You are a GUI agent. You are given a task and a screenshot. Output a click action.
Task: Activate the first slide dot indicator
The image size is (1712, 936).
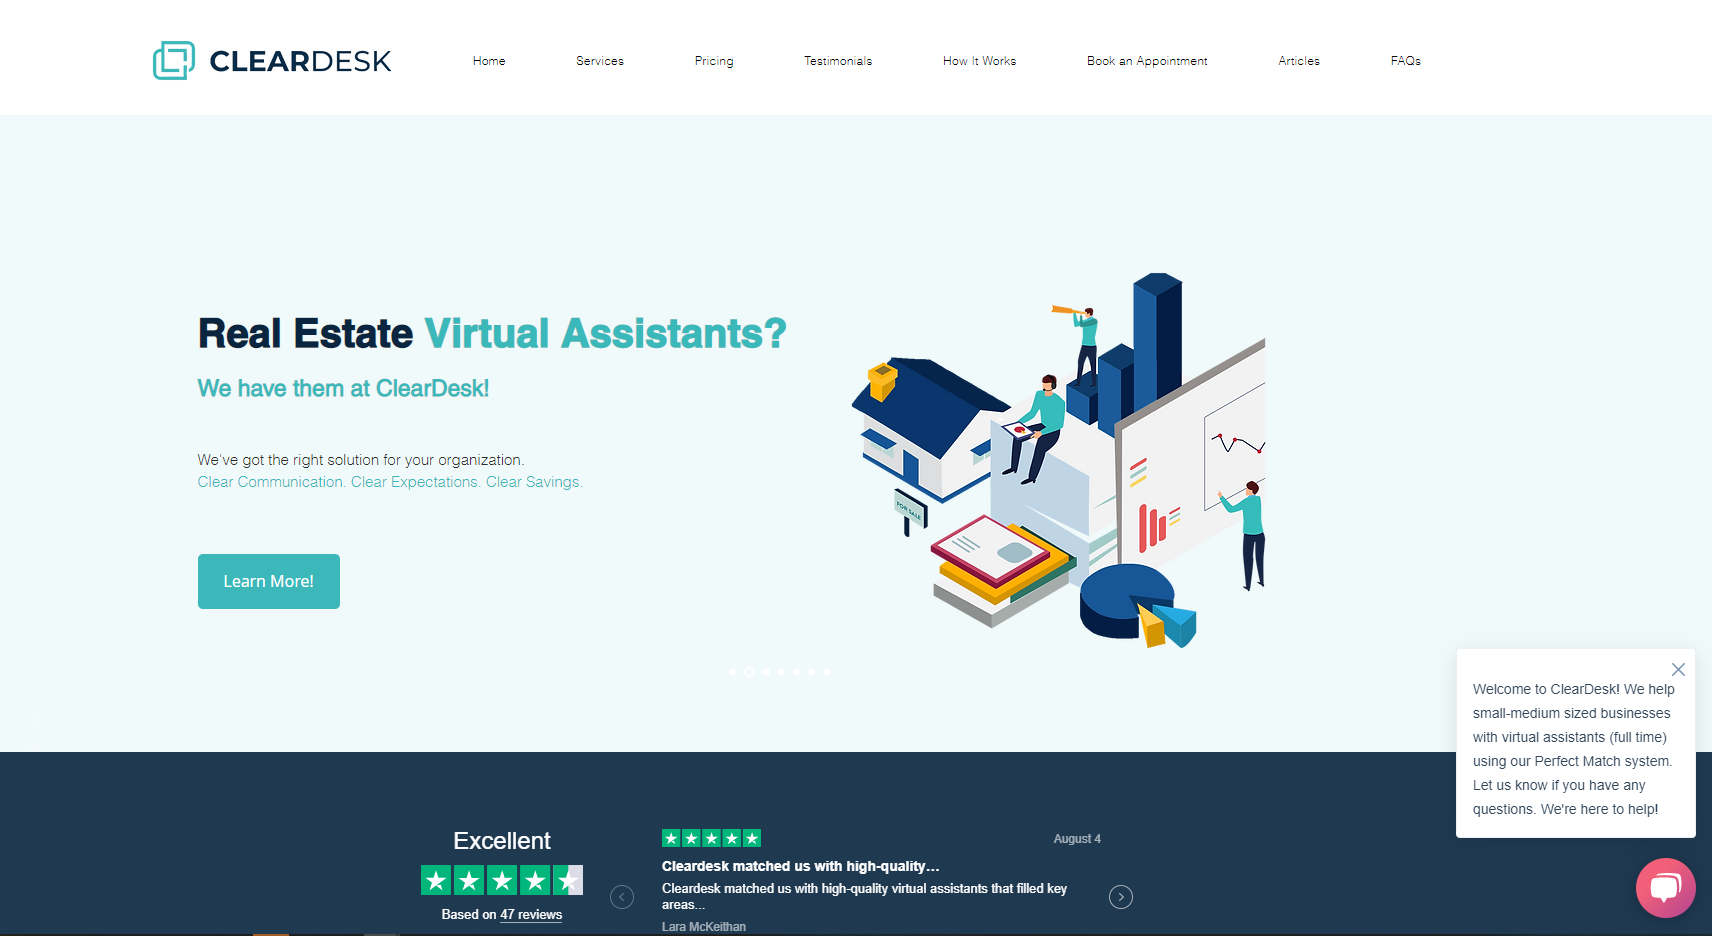click(733, 672)
